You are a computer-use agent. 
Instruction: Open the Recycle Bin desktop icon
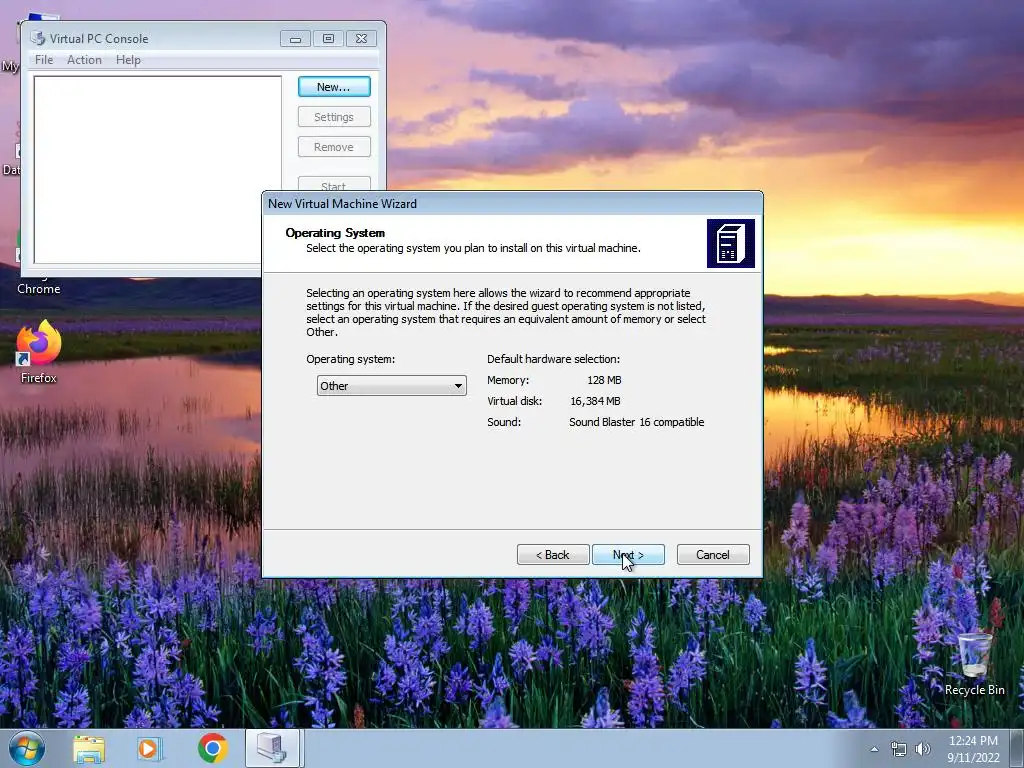pyautogui.click(x=974, y=663)
